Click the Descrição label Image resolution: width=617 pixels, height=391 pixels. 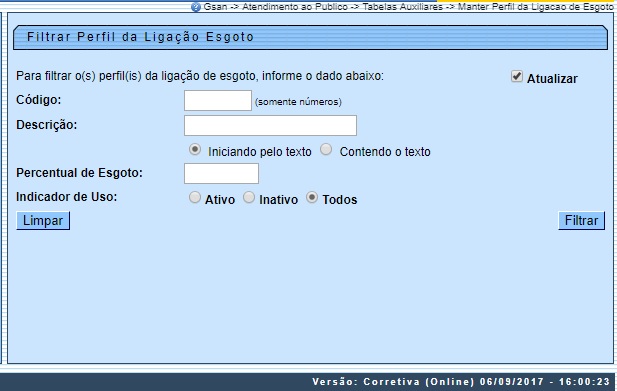tap(46, 125)
